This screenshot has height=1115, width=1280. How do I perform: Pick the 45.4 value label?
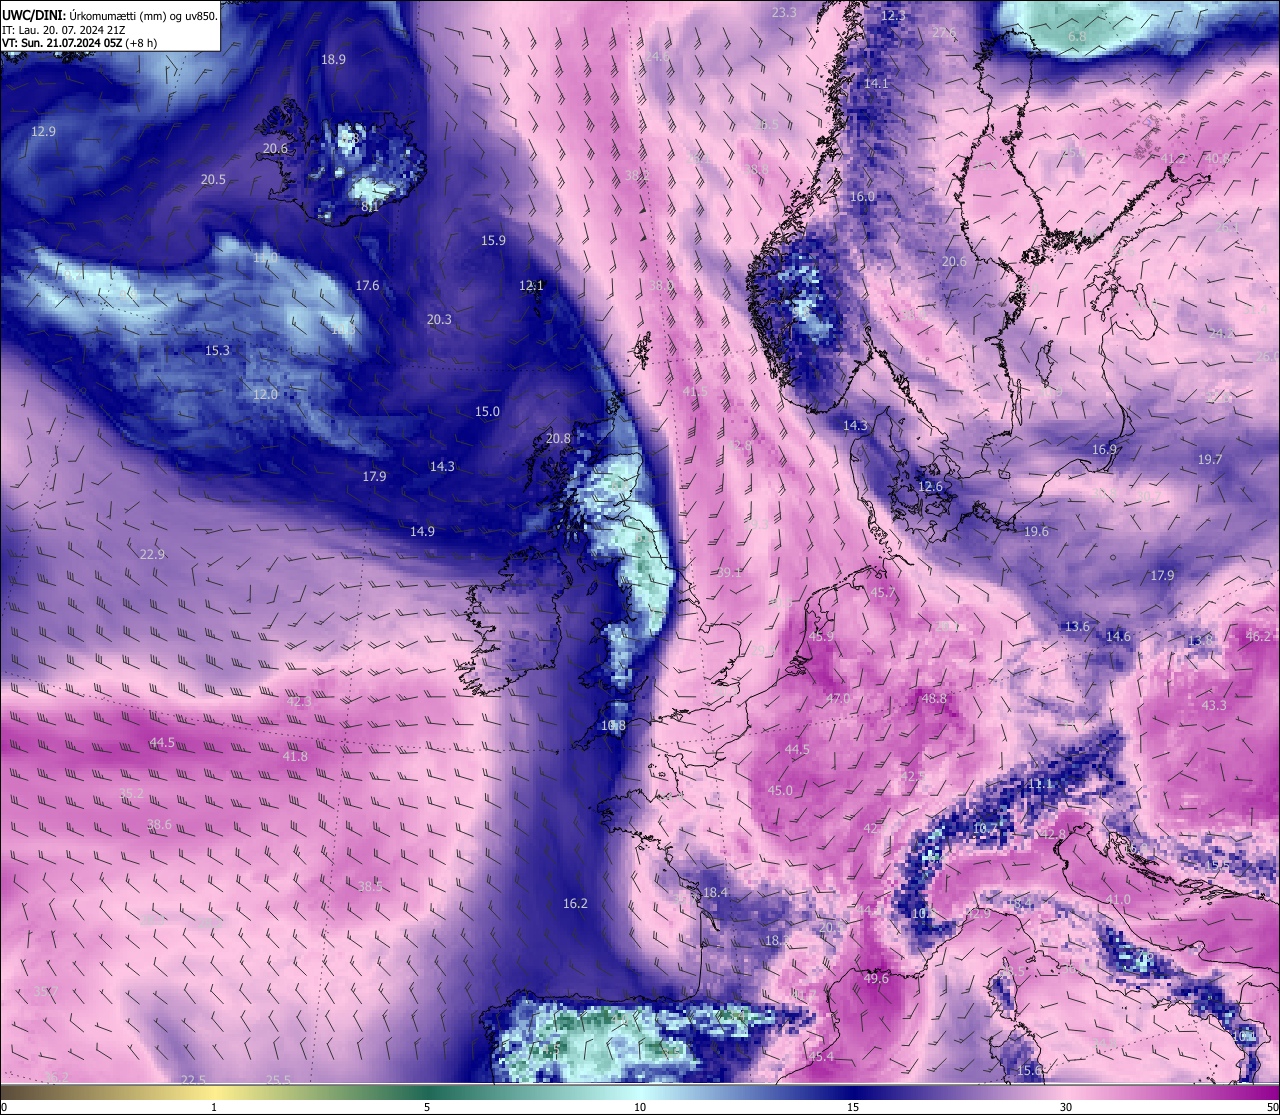pyautogui.click(x=821, y=1056)
